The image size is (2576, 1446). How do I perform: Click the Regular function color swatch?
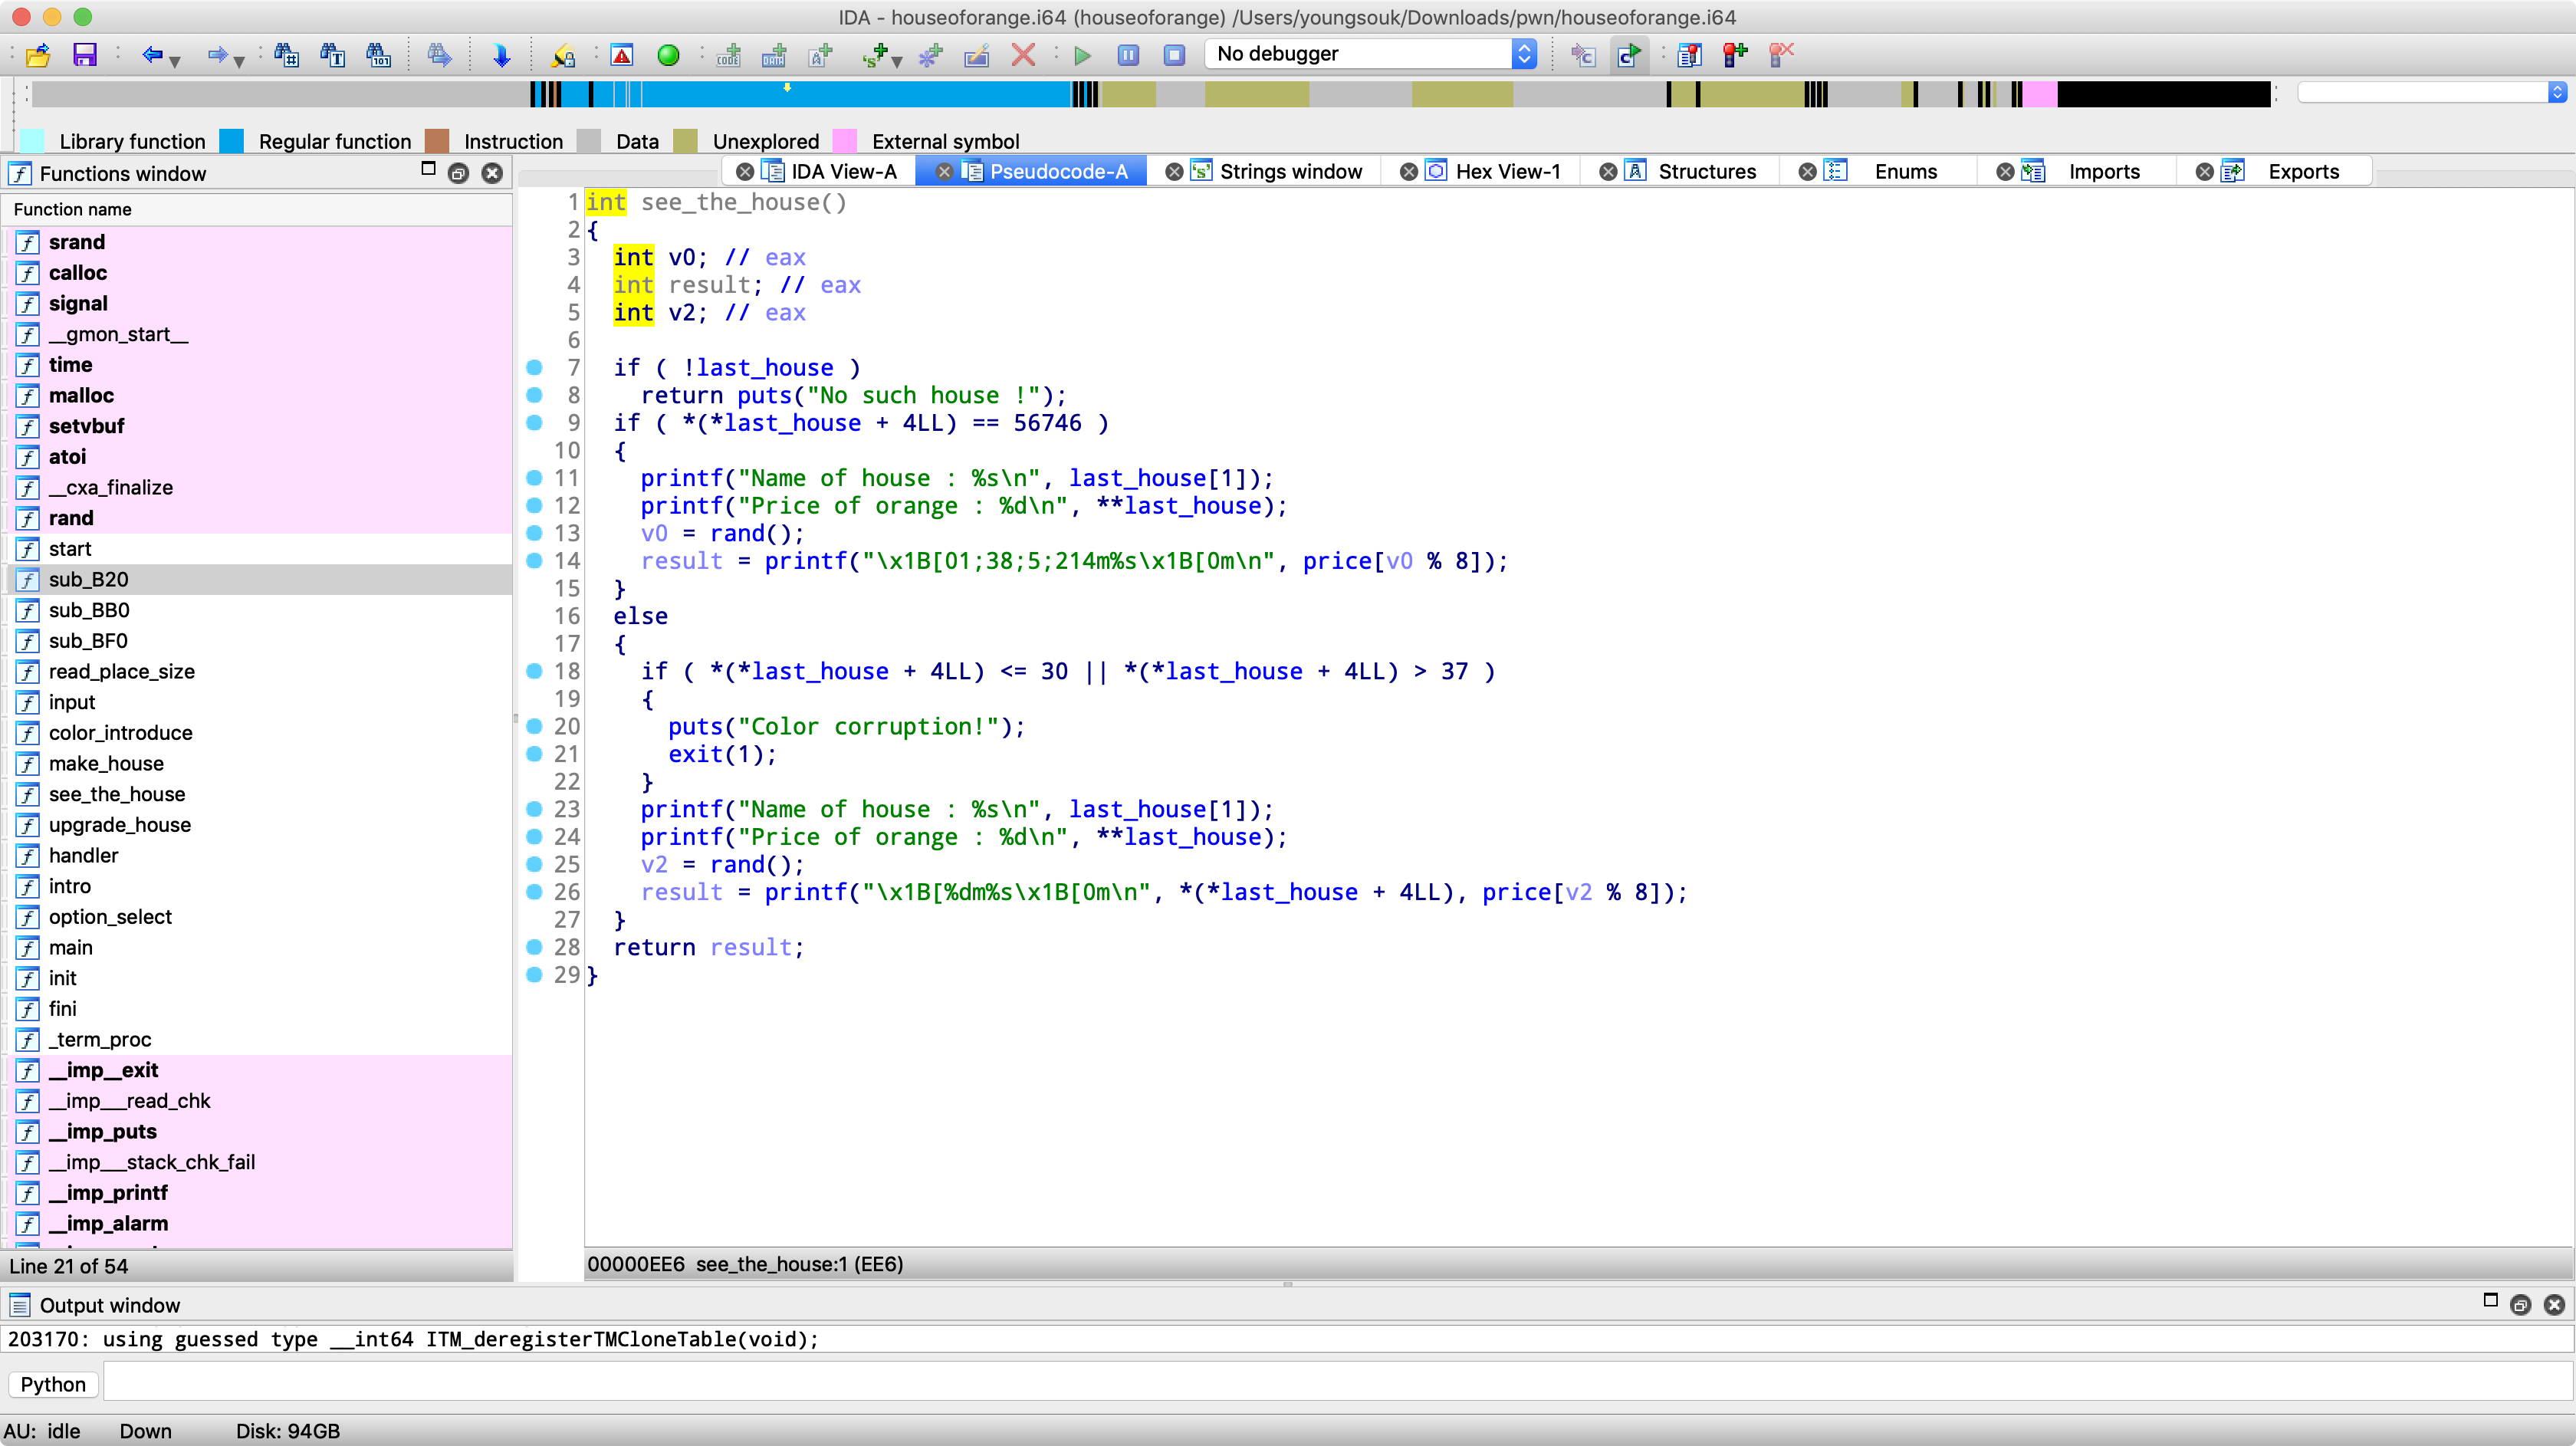pos(232,141)
